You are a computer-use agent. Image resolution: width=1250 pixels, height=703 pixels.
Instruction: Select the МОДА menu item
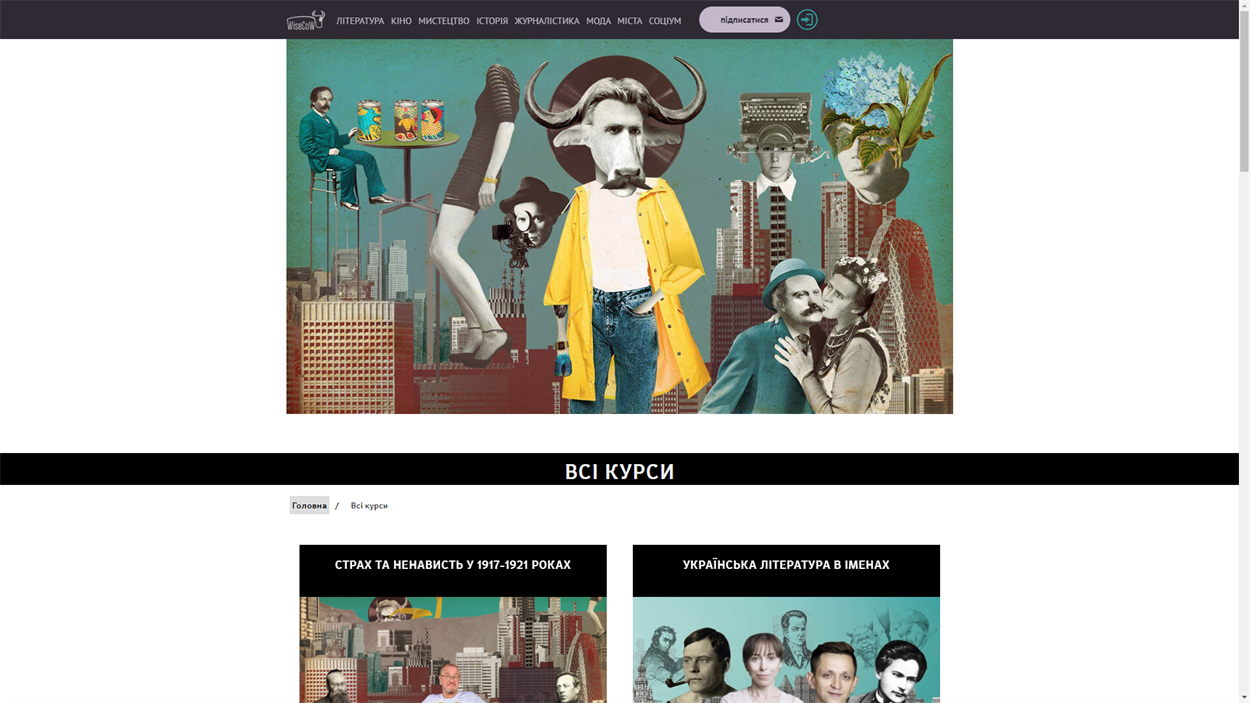click(598, 21)
